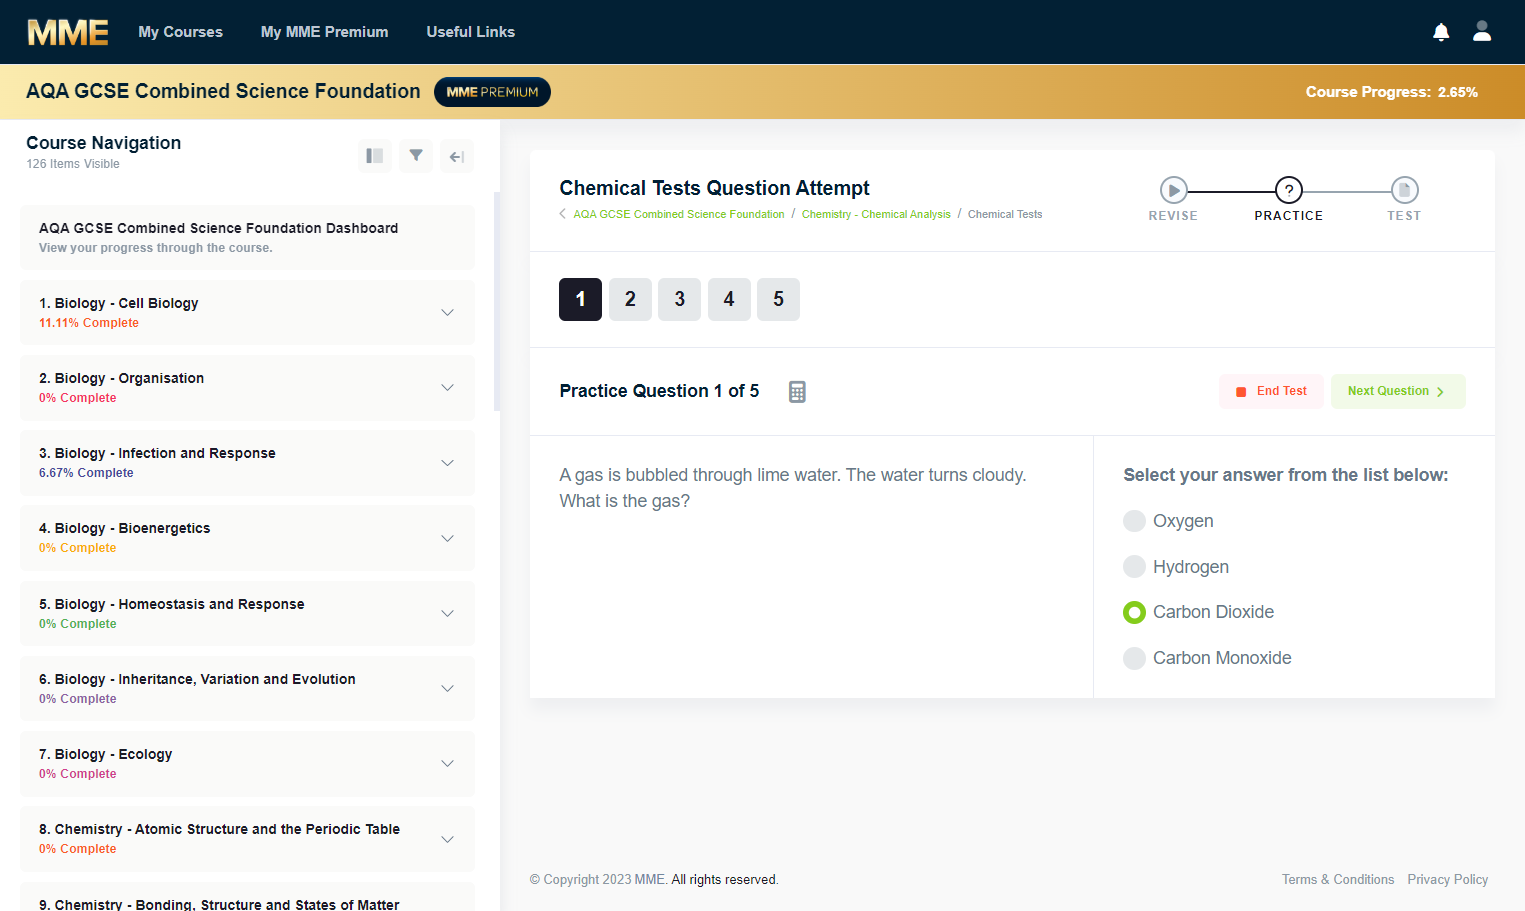Open My MME Premium menu
The height and width of the screenshot is (911, 1525).
tap(324, 32)
